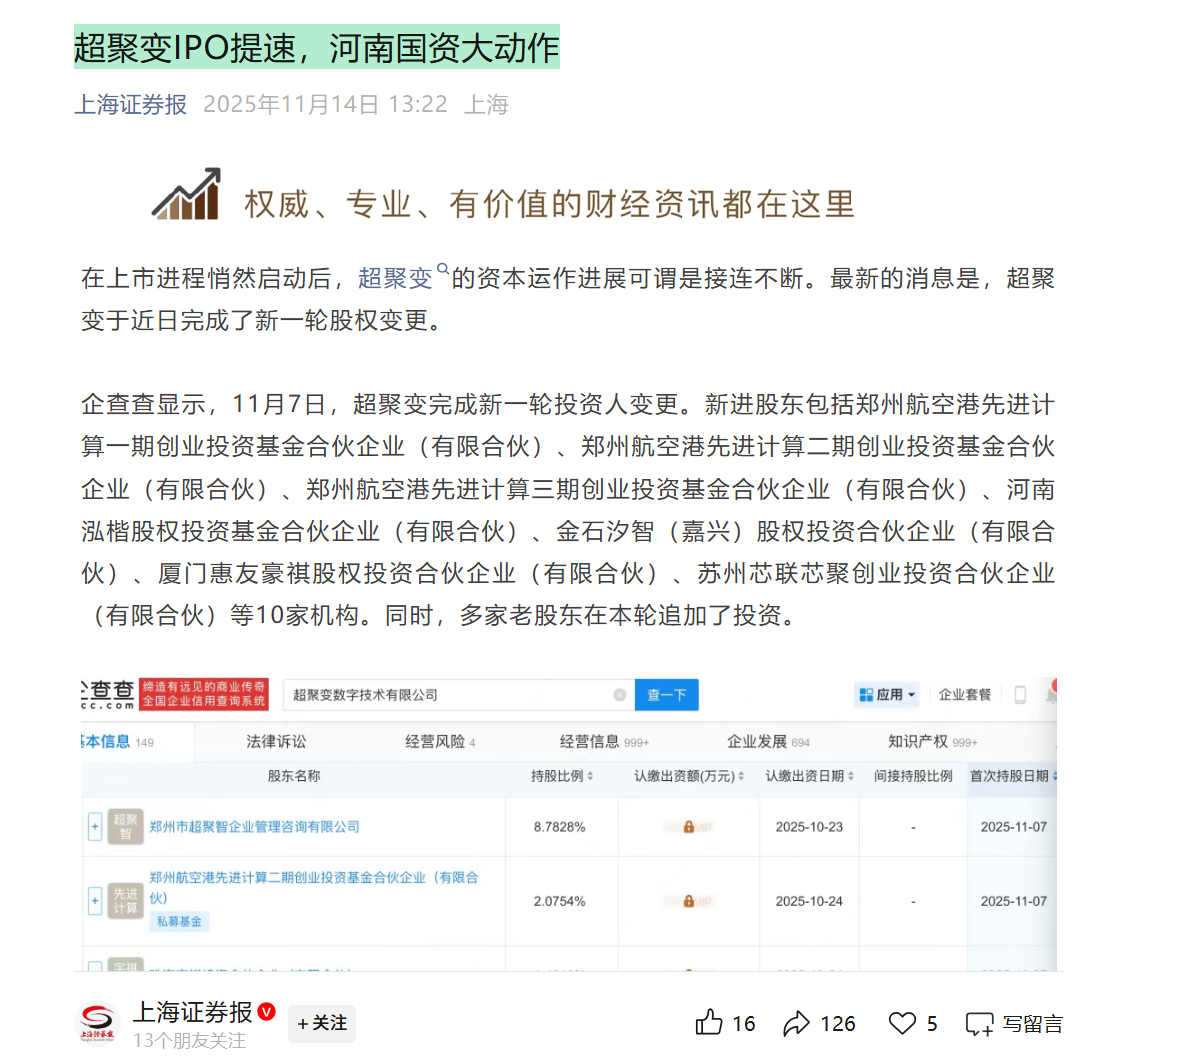Sort by 认缴出资额(万元) column
This screenshot has height=1056, width=1185.
click(688, 776)
